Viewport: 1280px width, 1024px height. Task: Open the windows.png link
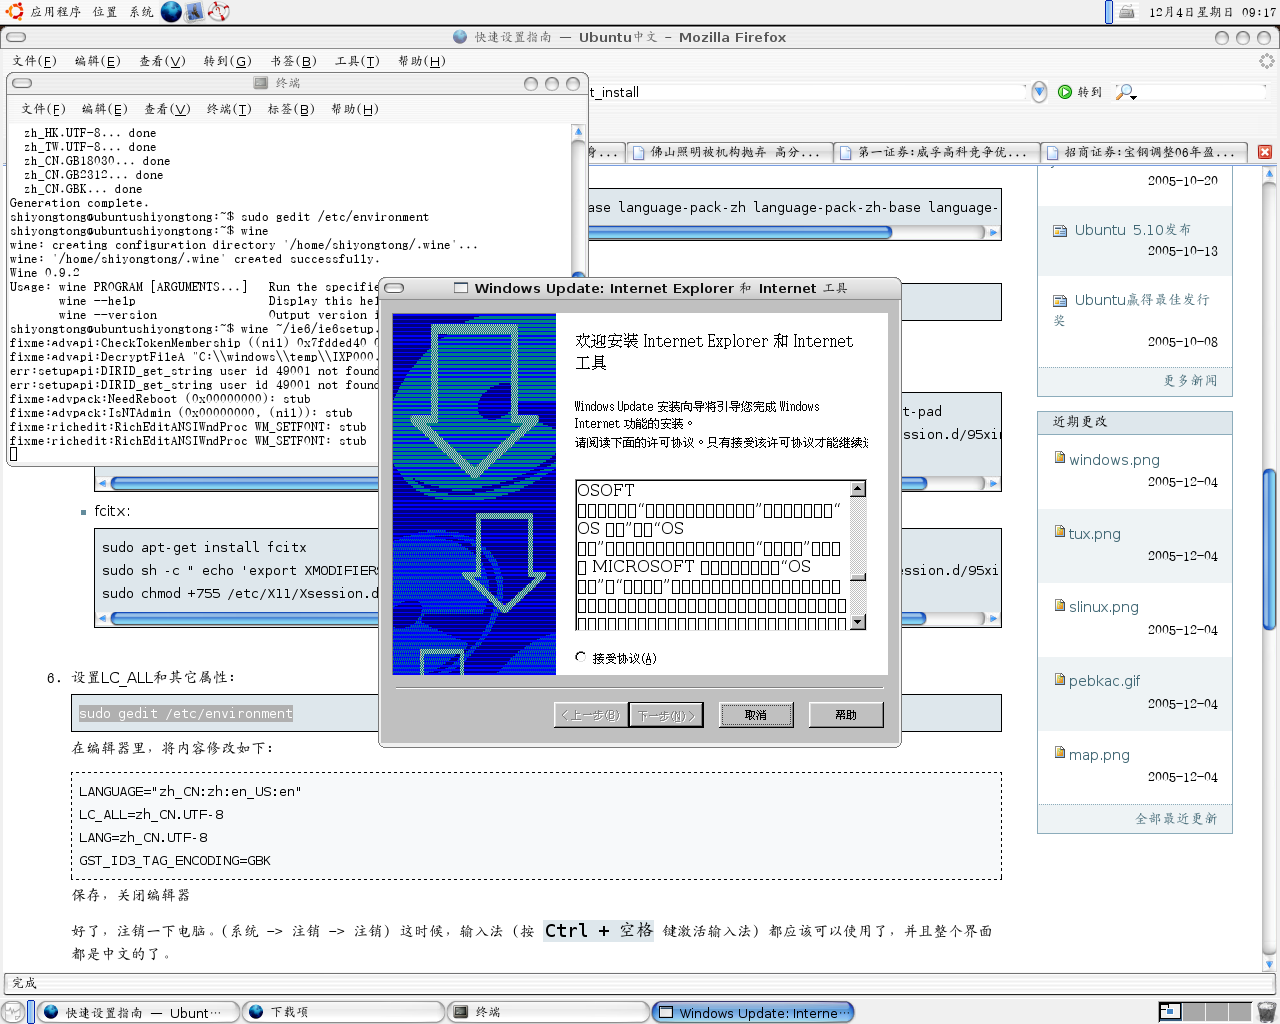[x=1114, y=460]
